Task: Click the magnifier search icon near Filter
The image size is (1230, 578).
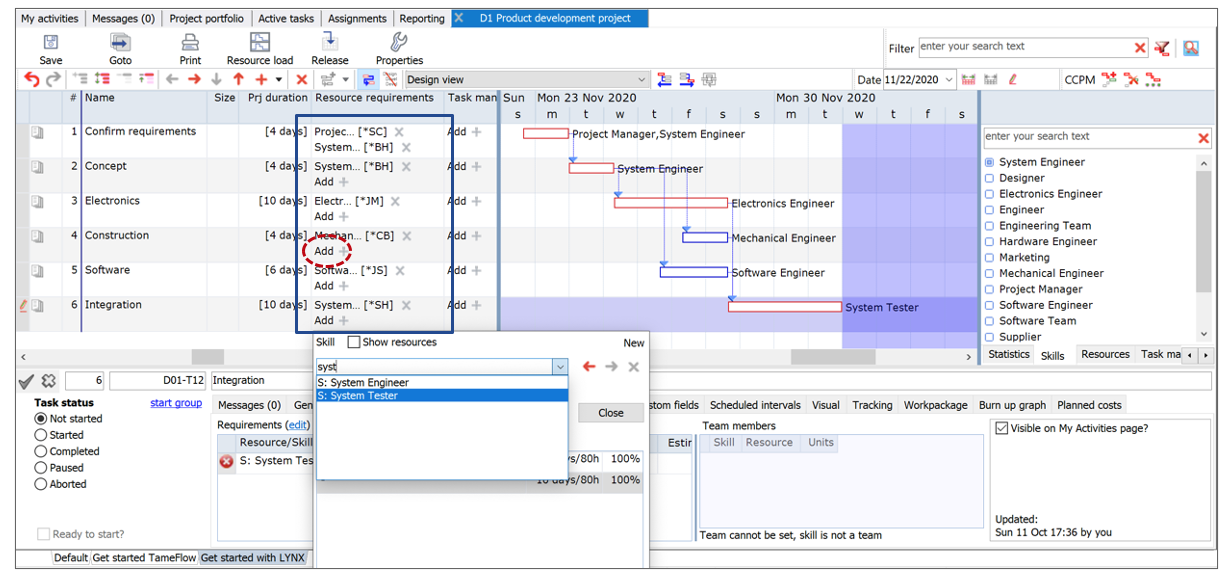Action: point(1191,48)
